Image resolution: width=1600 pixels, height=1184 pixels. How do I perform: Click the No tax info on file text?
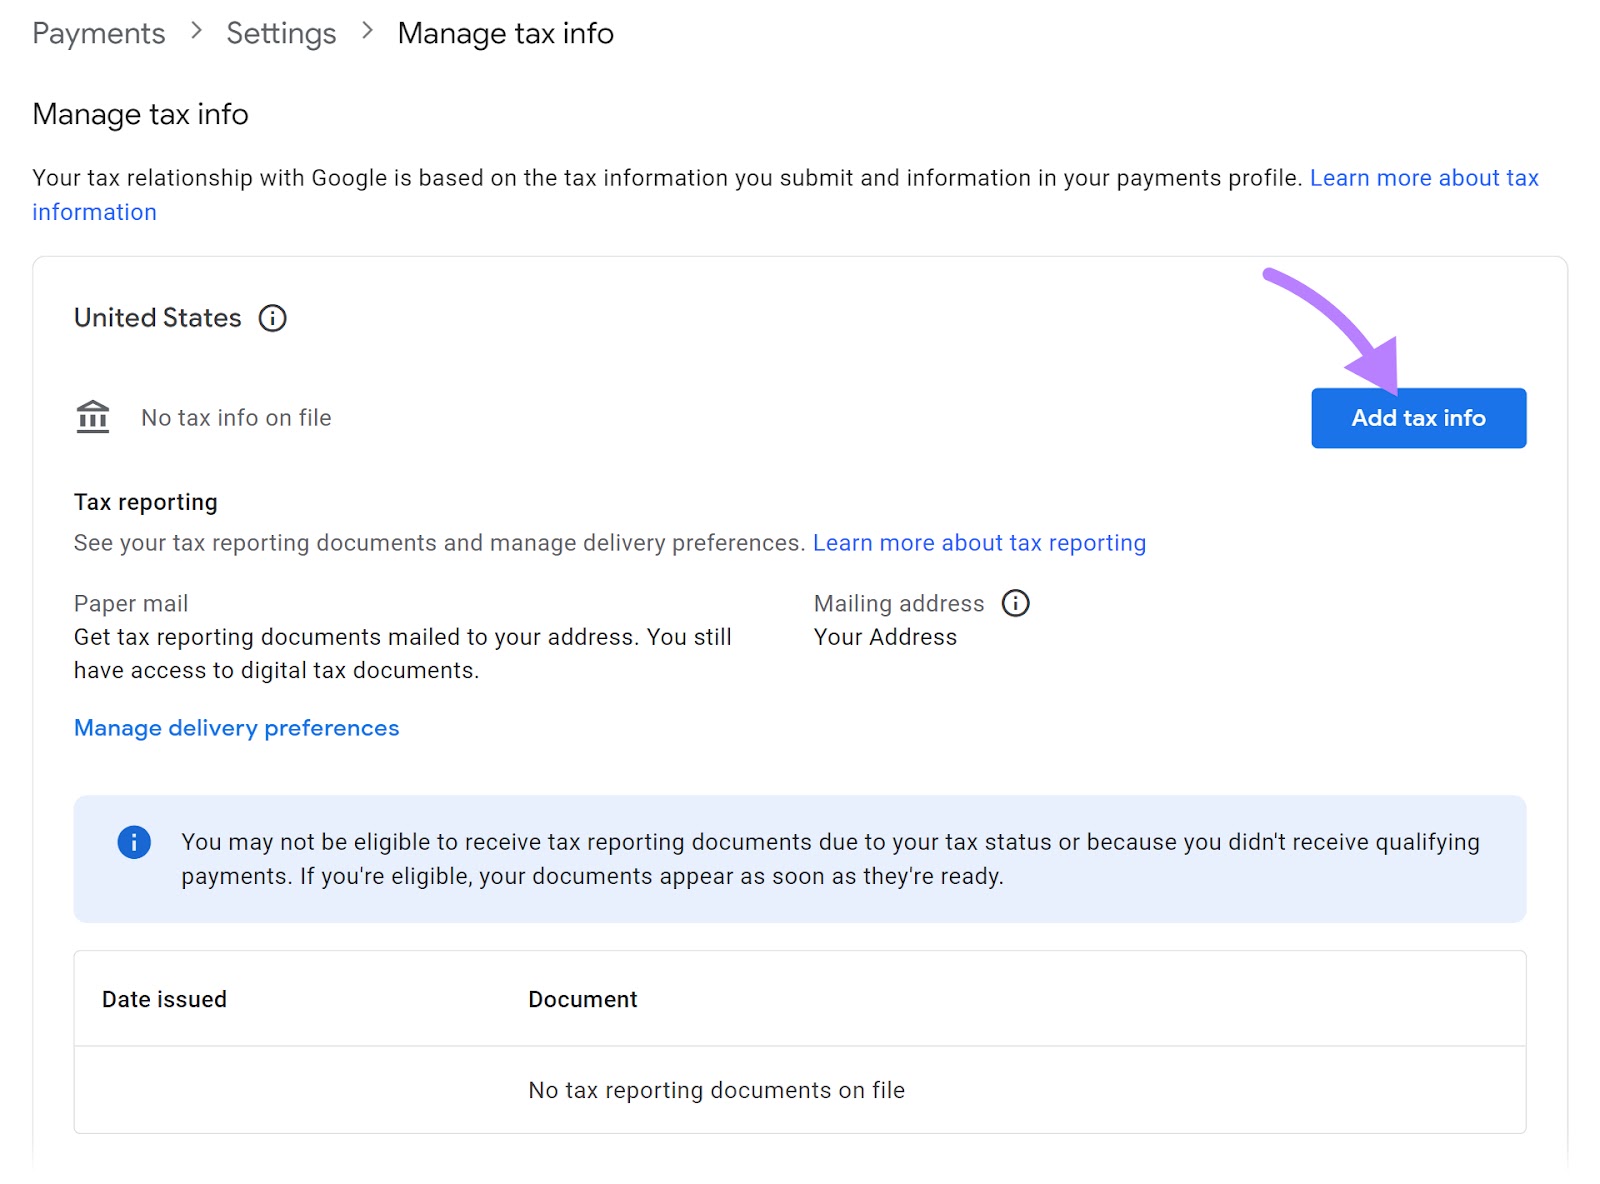(x=236, y=418)
